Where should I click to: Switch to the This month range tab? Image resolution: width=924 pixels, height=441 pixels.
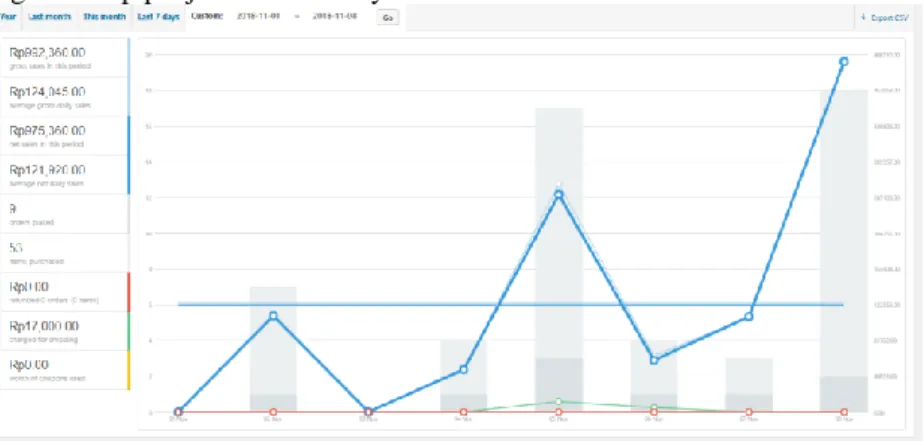pyautogui.click(x=104, y=17)
